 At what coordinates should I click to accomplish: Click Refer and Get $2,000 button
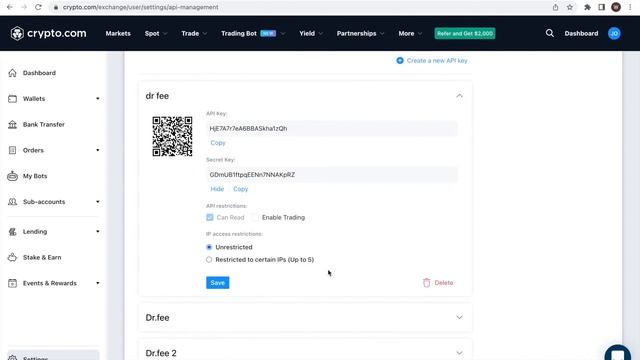465,33
